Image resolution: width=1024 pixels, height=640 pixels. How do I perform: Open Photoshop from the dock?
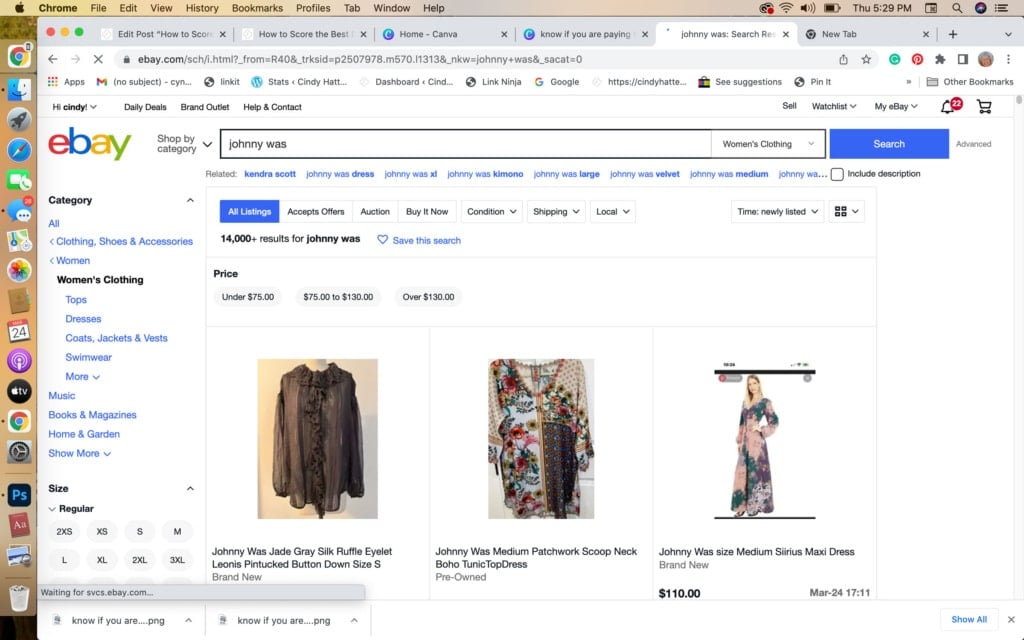pos(20,494)
